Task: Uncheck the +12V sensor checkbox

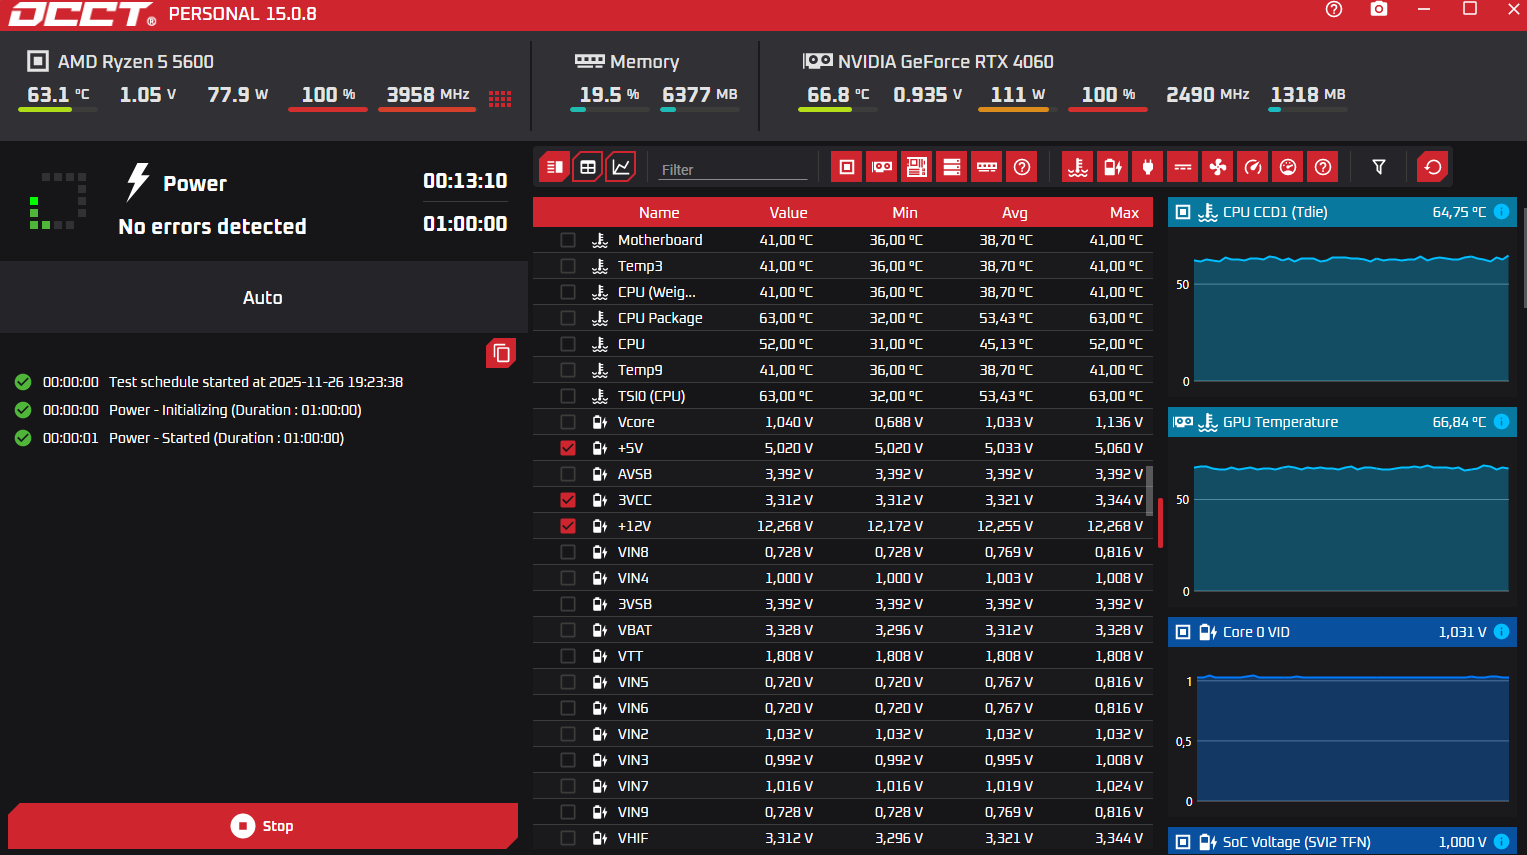Action: tap(568, 526)
